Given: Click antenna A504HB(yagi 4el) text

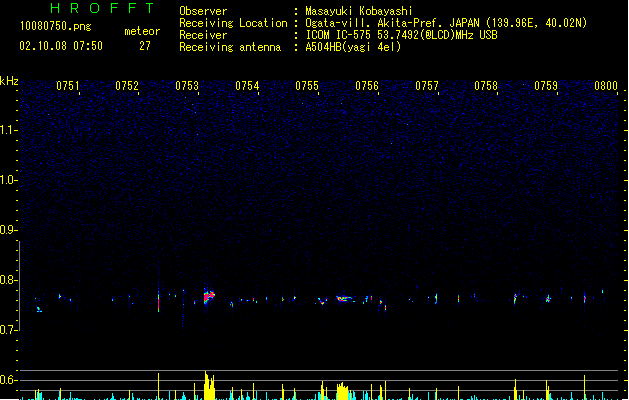Looking at the screenshot, I should point(353,47).
